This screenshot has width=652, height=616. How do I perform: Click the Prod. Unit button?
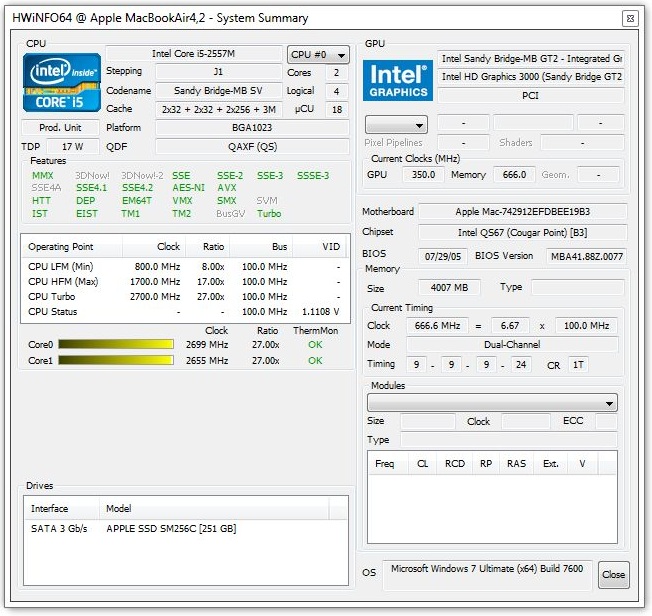(x=60, y=127)
